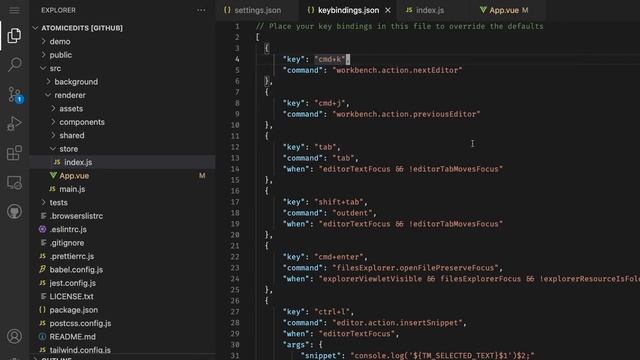Screen dimensions: 640x360
Task: Click the JS icon beside postcss.config.js
Action: point(42,323)
